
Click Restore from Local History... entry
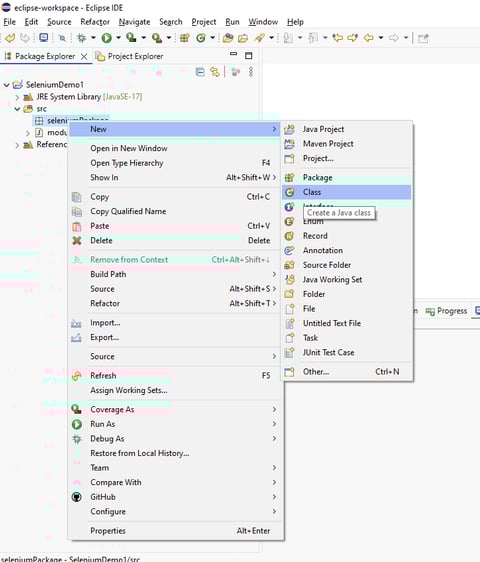pos(175,453)
